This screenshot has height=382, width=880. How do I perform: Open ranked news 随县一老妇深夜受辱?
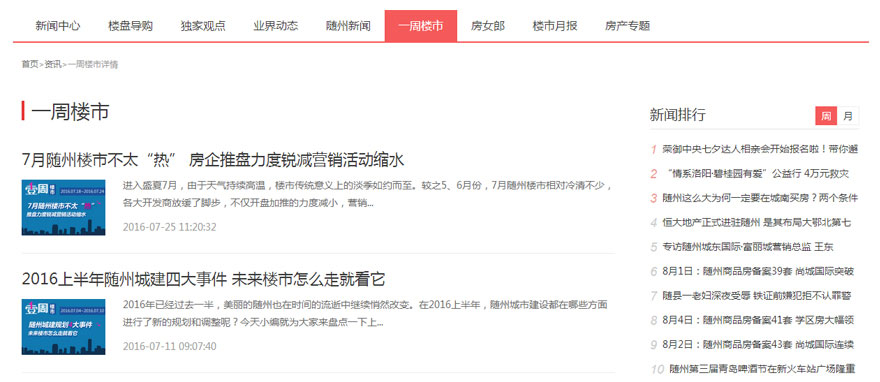[x=757, y=296]
